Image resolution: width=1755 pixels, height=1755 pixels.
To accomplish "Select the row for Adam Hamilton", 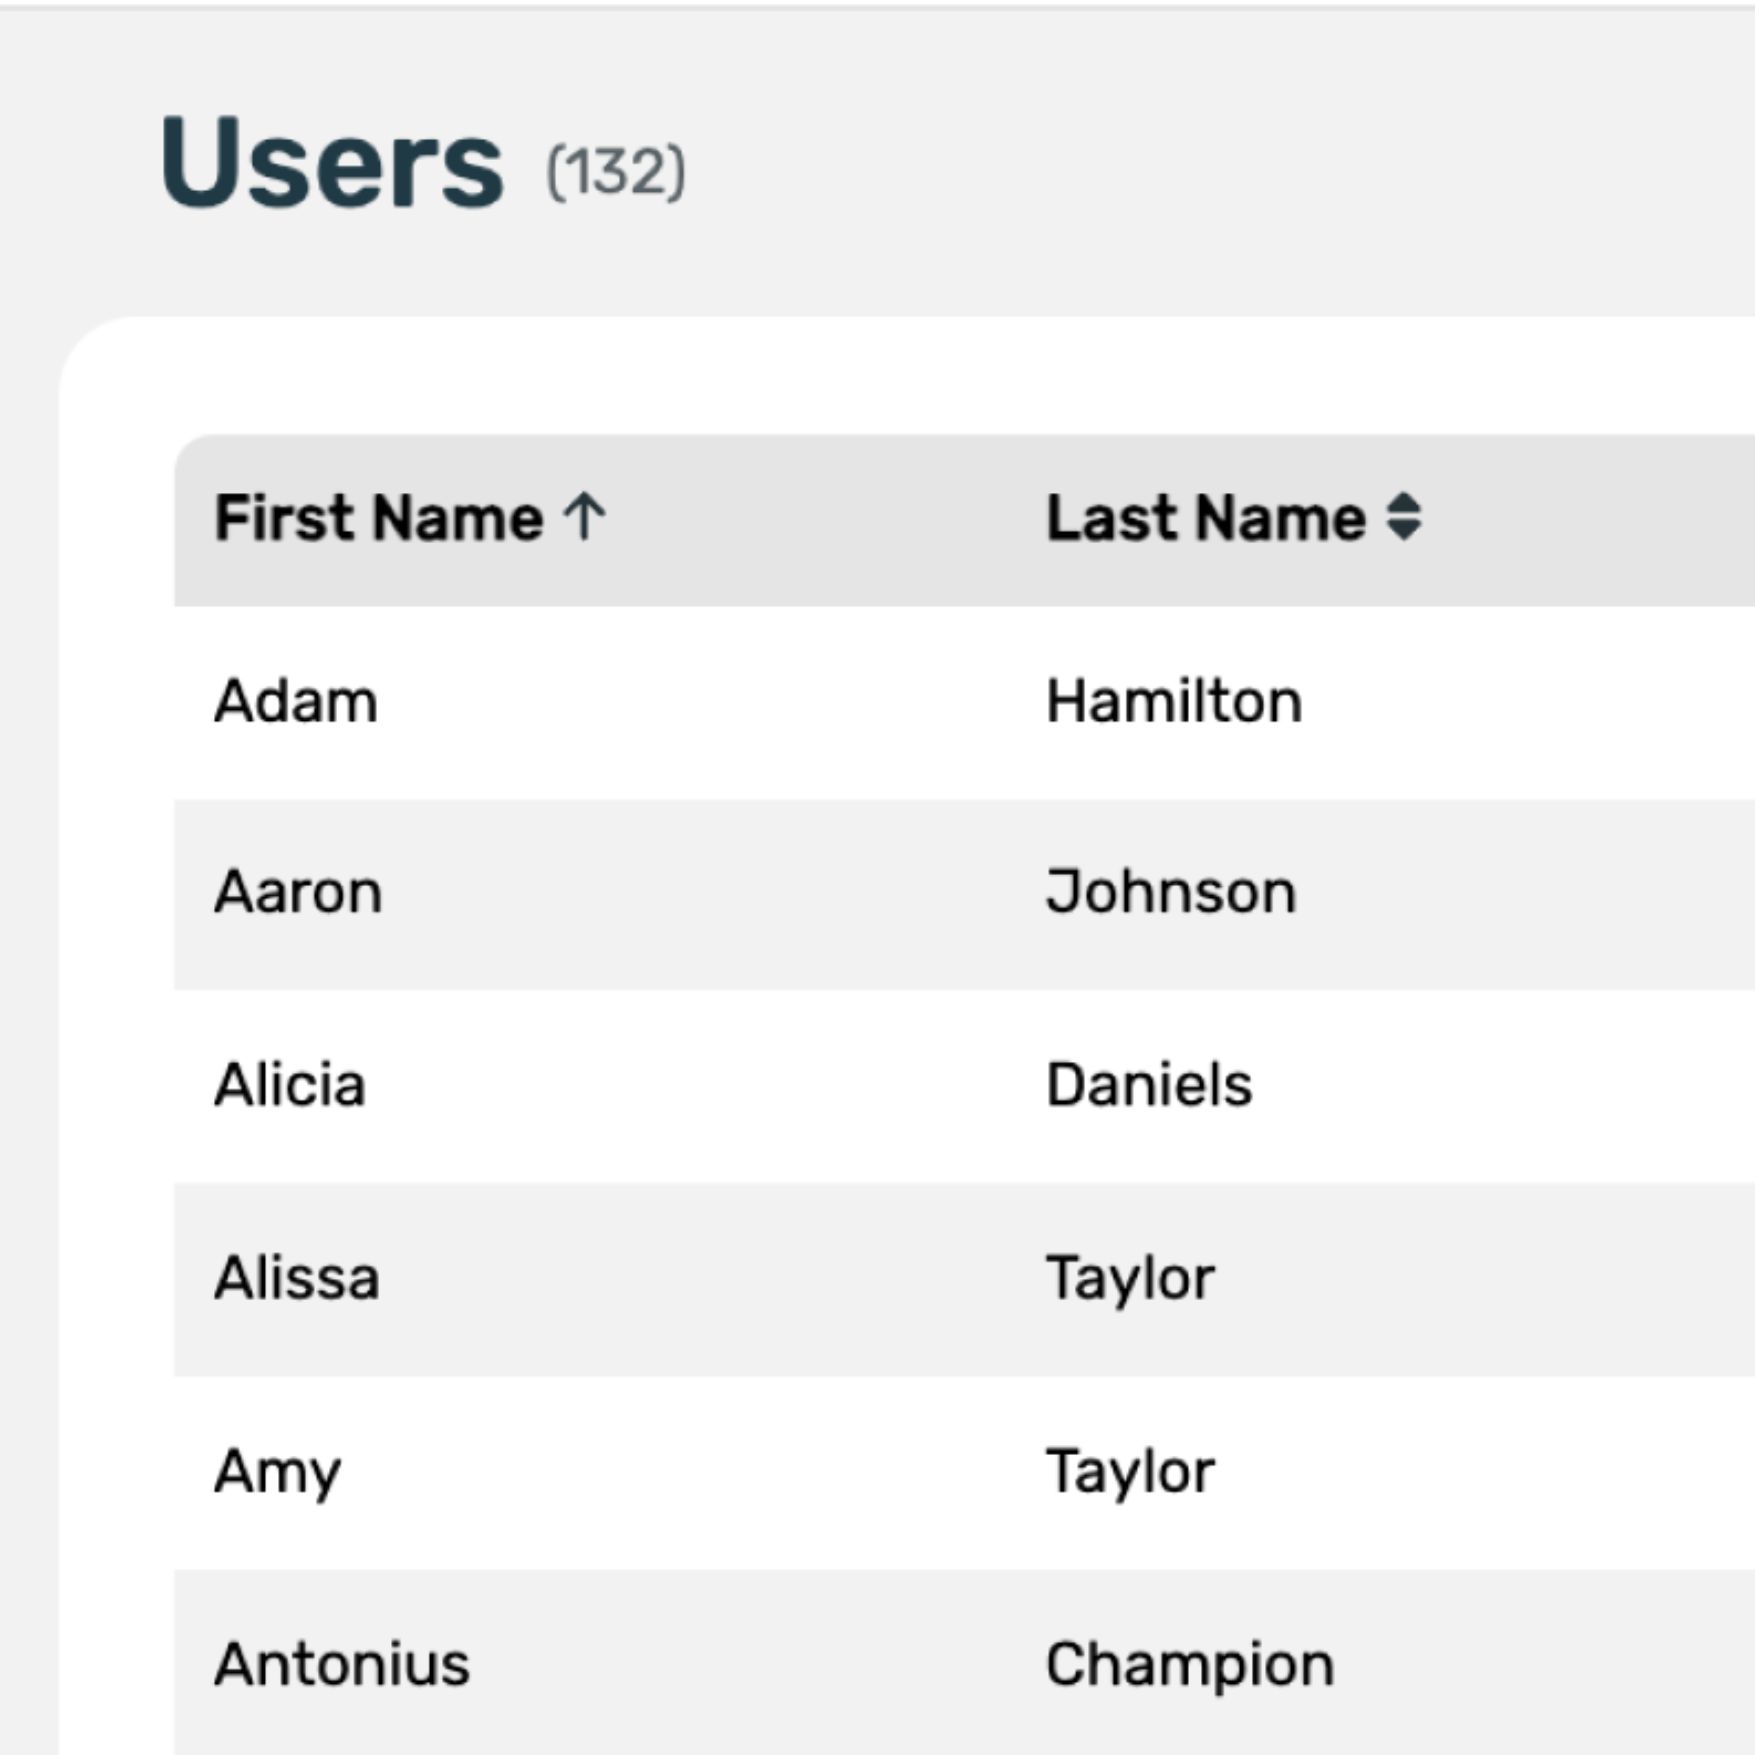I will pyautogui.click(x=700, y=698).
